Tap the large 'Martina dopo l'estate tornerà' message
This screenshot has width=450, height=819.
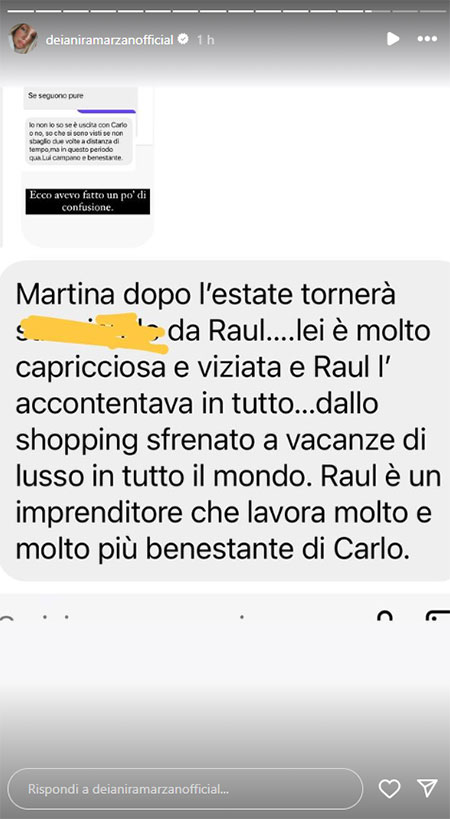pos(225,420)
